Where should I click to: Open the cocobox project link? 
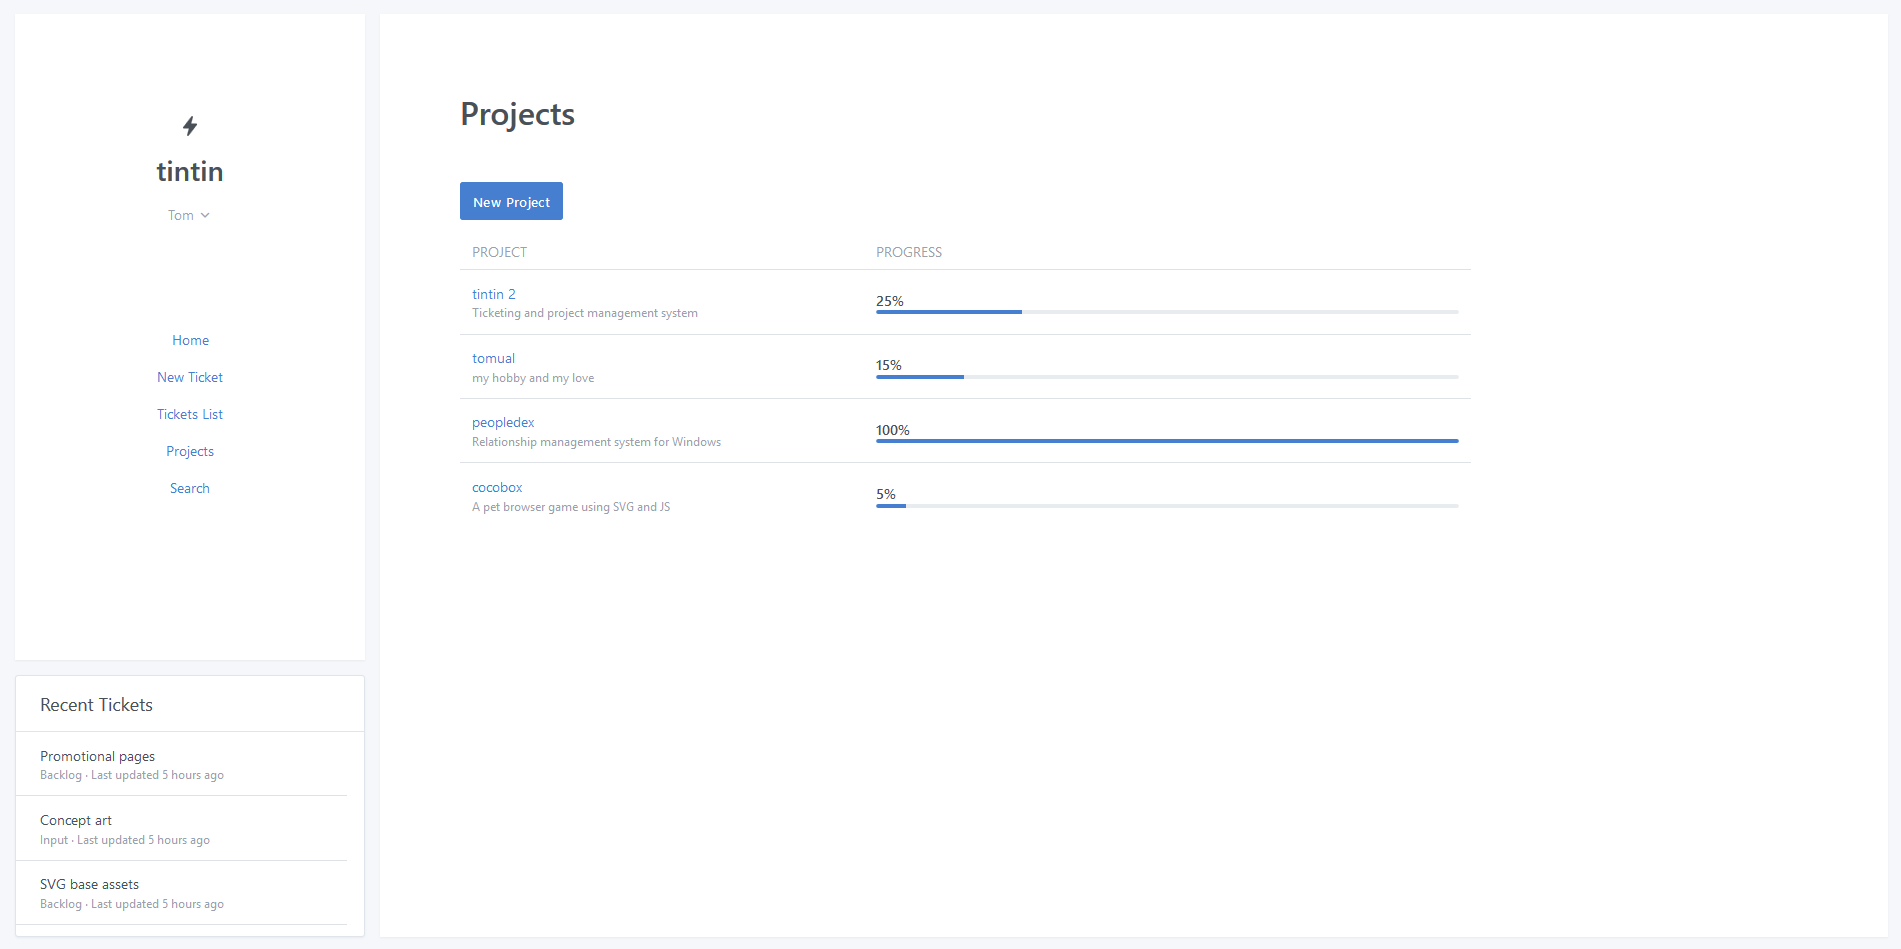[497, 487]
